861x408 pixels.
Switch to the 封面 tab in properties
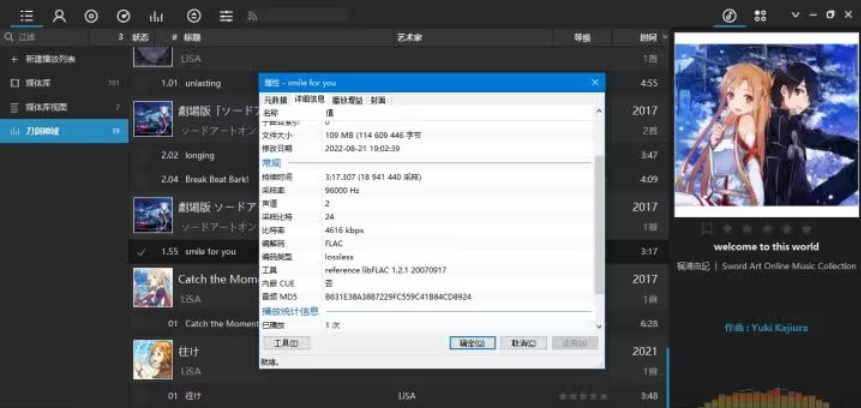(x=378, y=100)
